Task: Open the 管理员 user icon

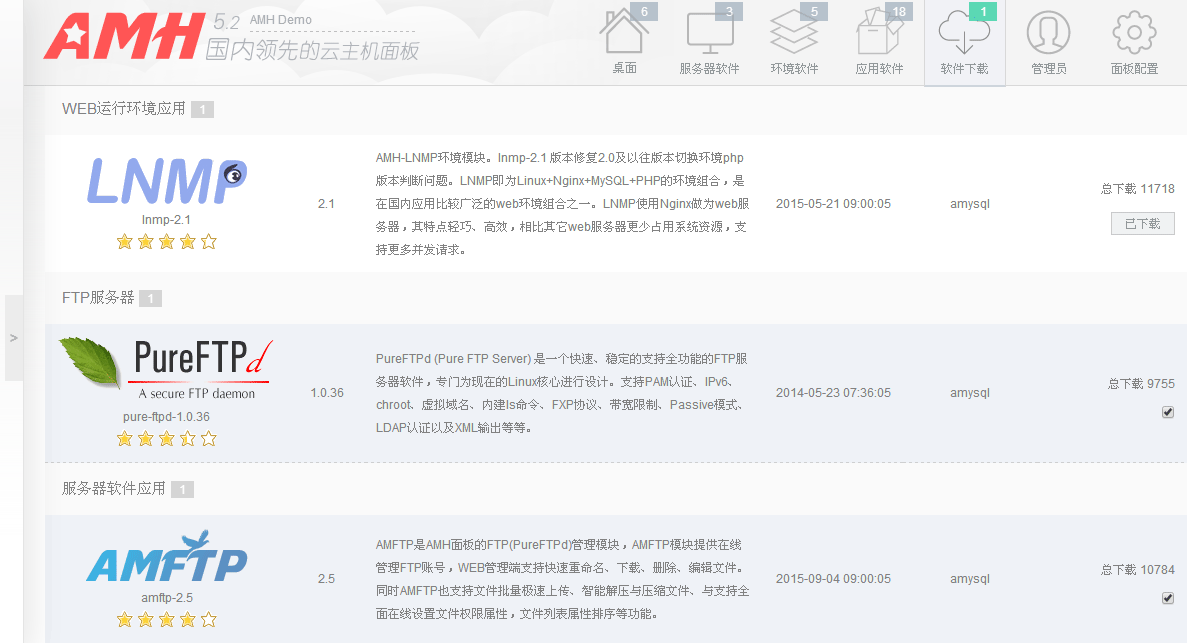Action: point(1048,33)
